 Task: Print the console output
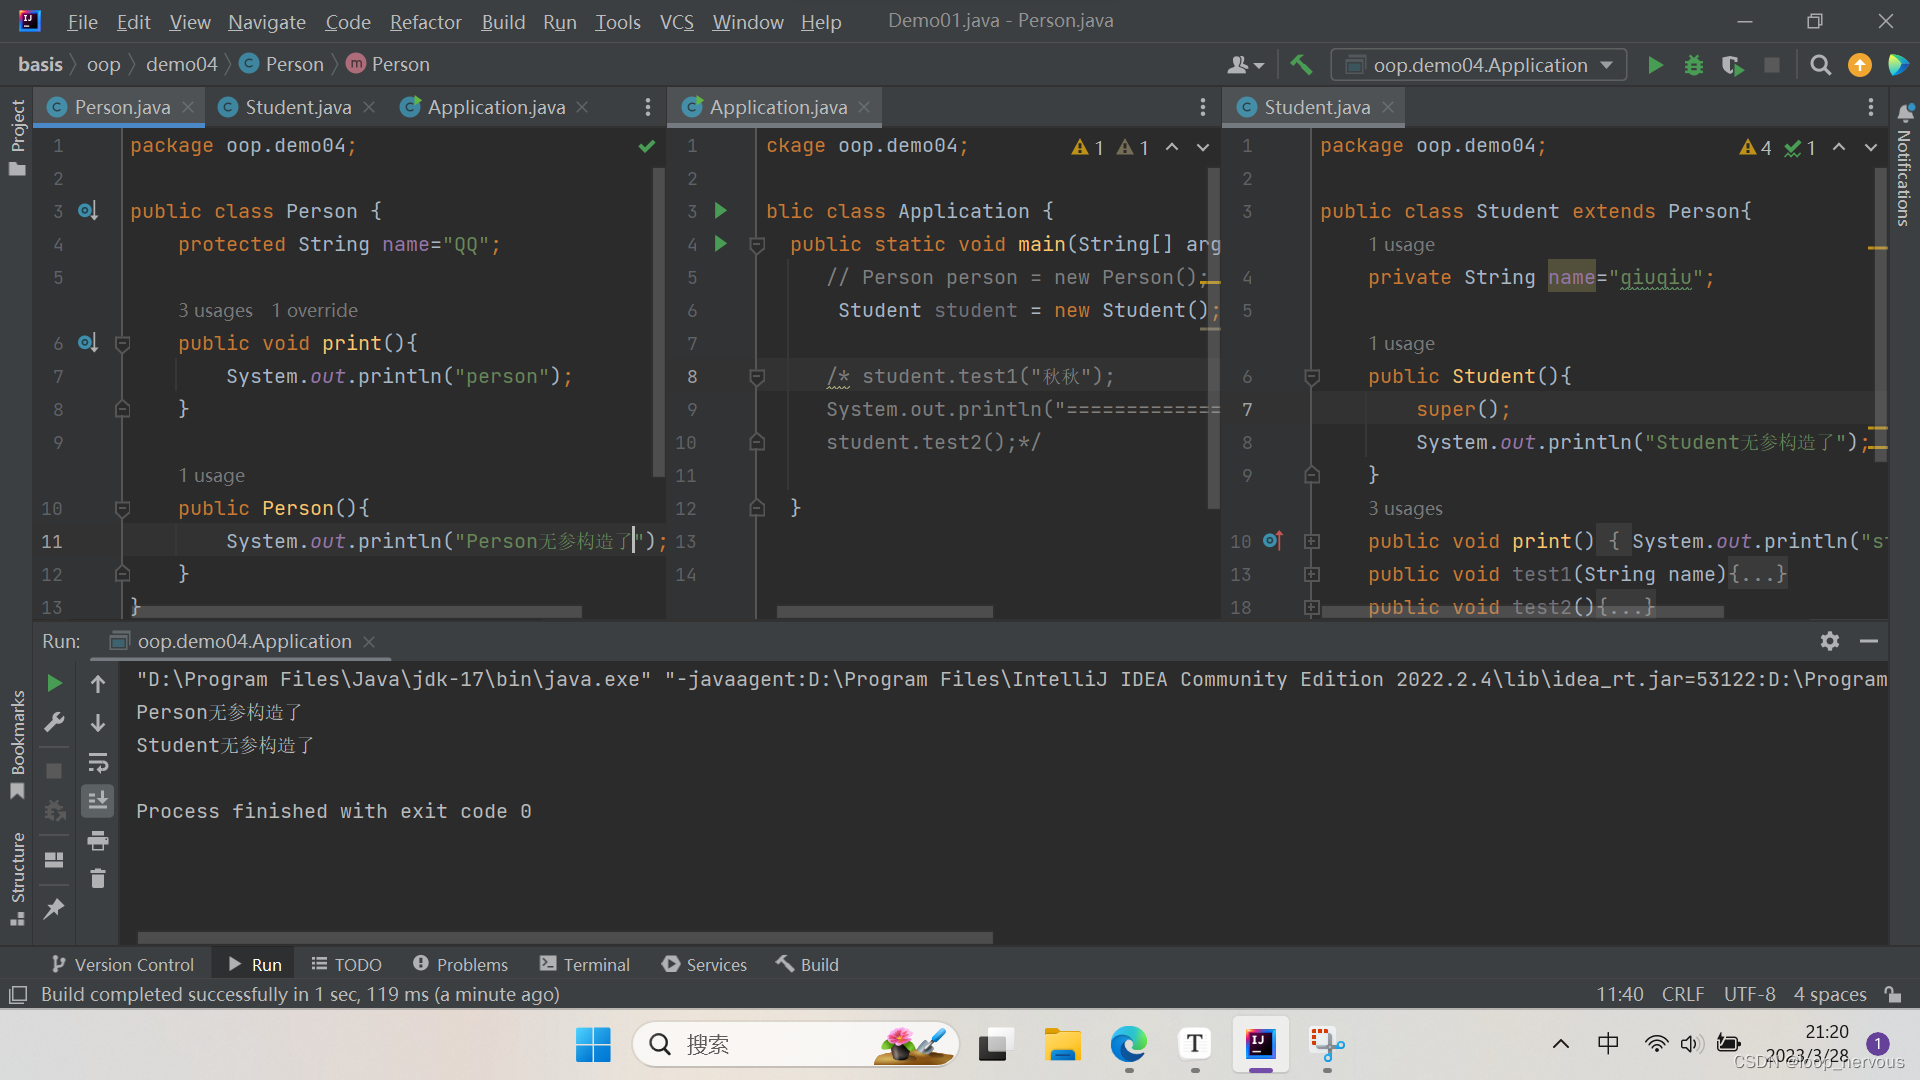point(98,841)
